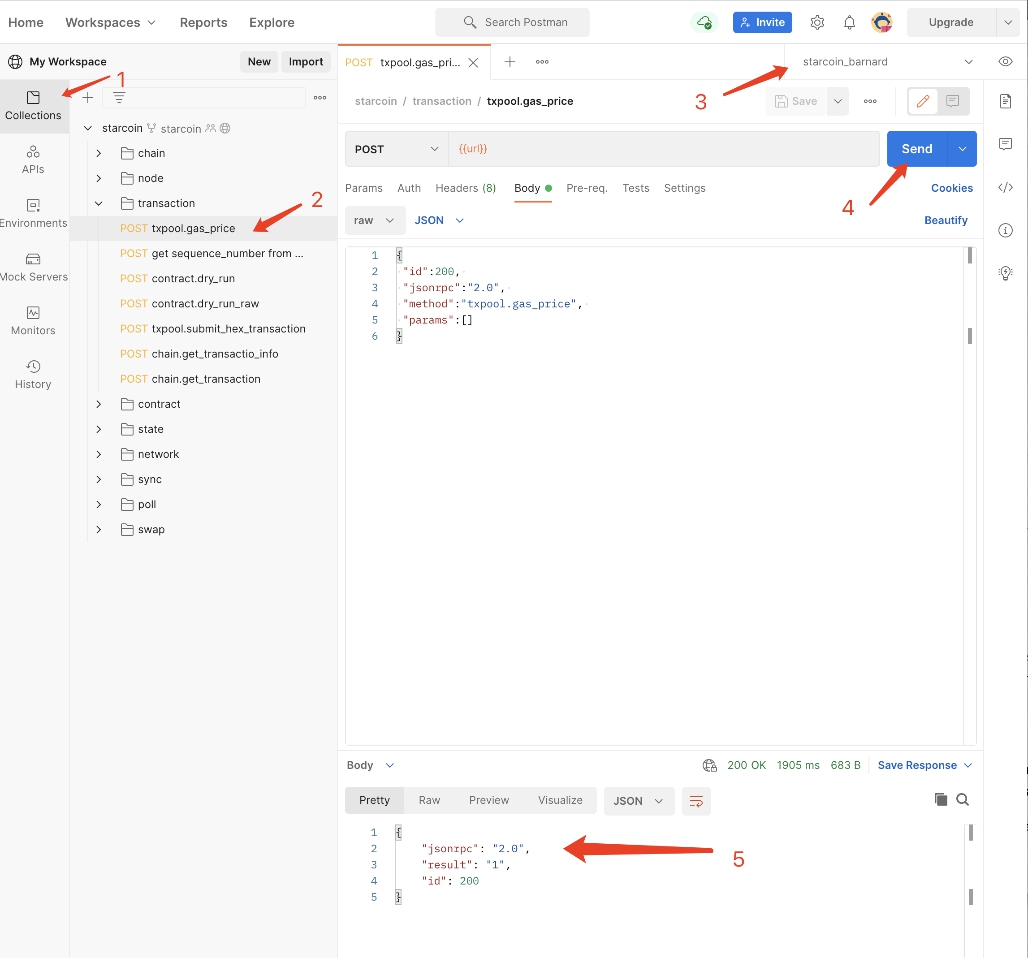Toggle line wrap in the response viewer
The height and width of the screenshot is (958, 1028).
pyautogui.click(x=696, y=801)
